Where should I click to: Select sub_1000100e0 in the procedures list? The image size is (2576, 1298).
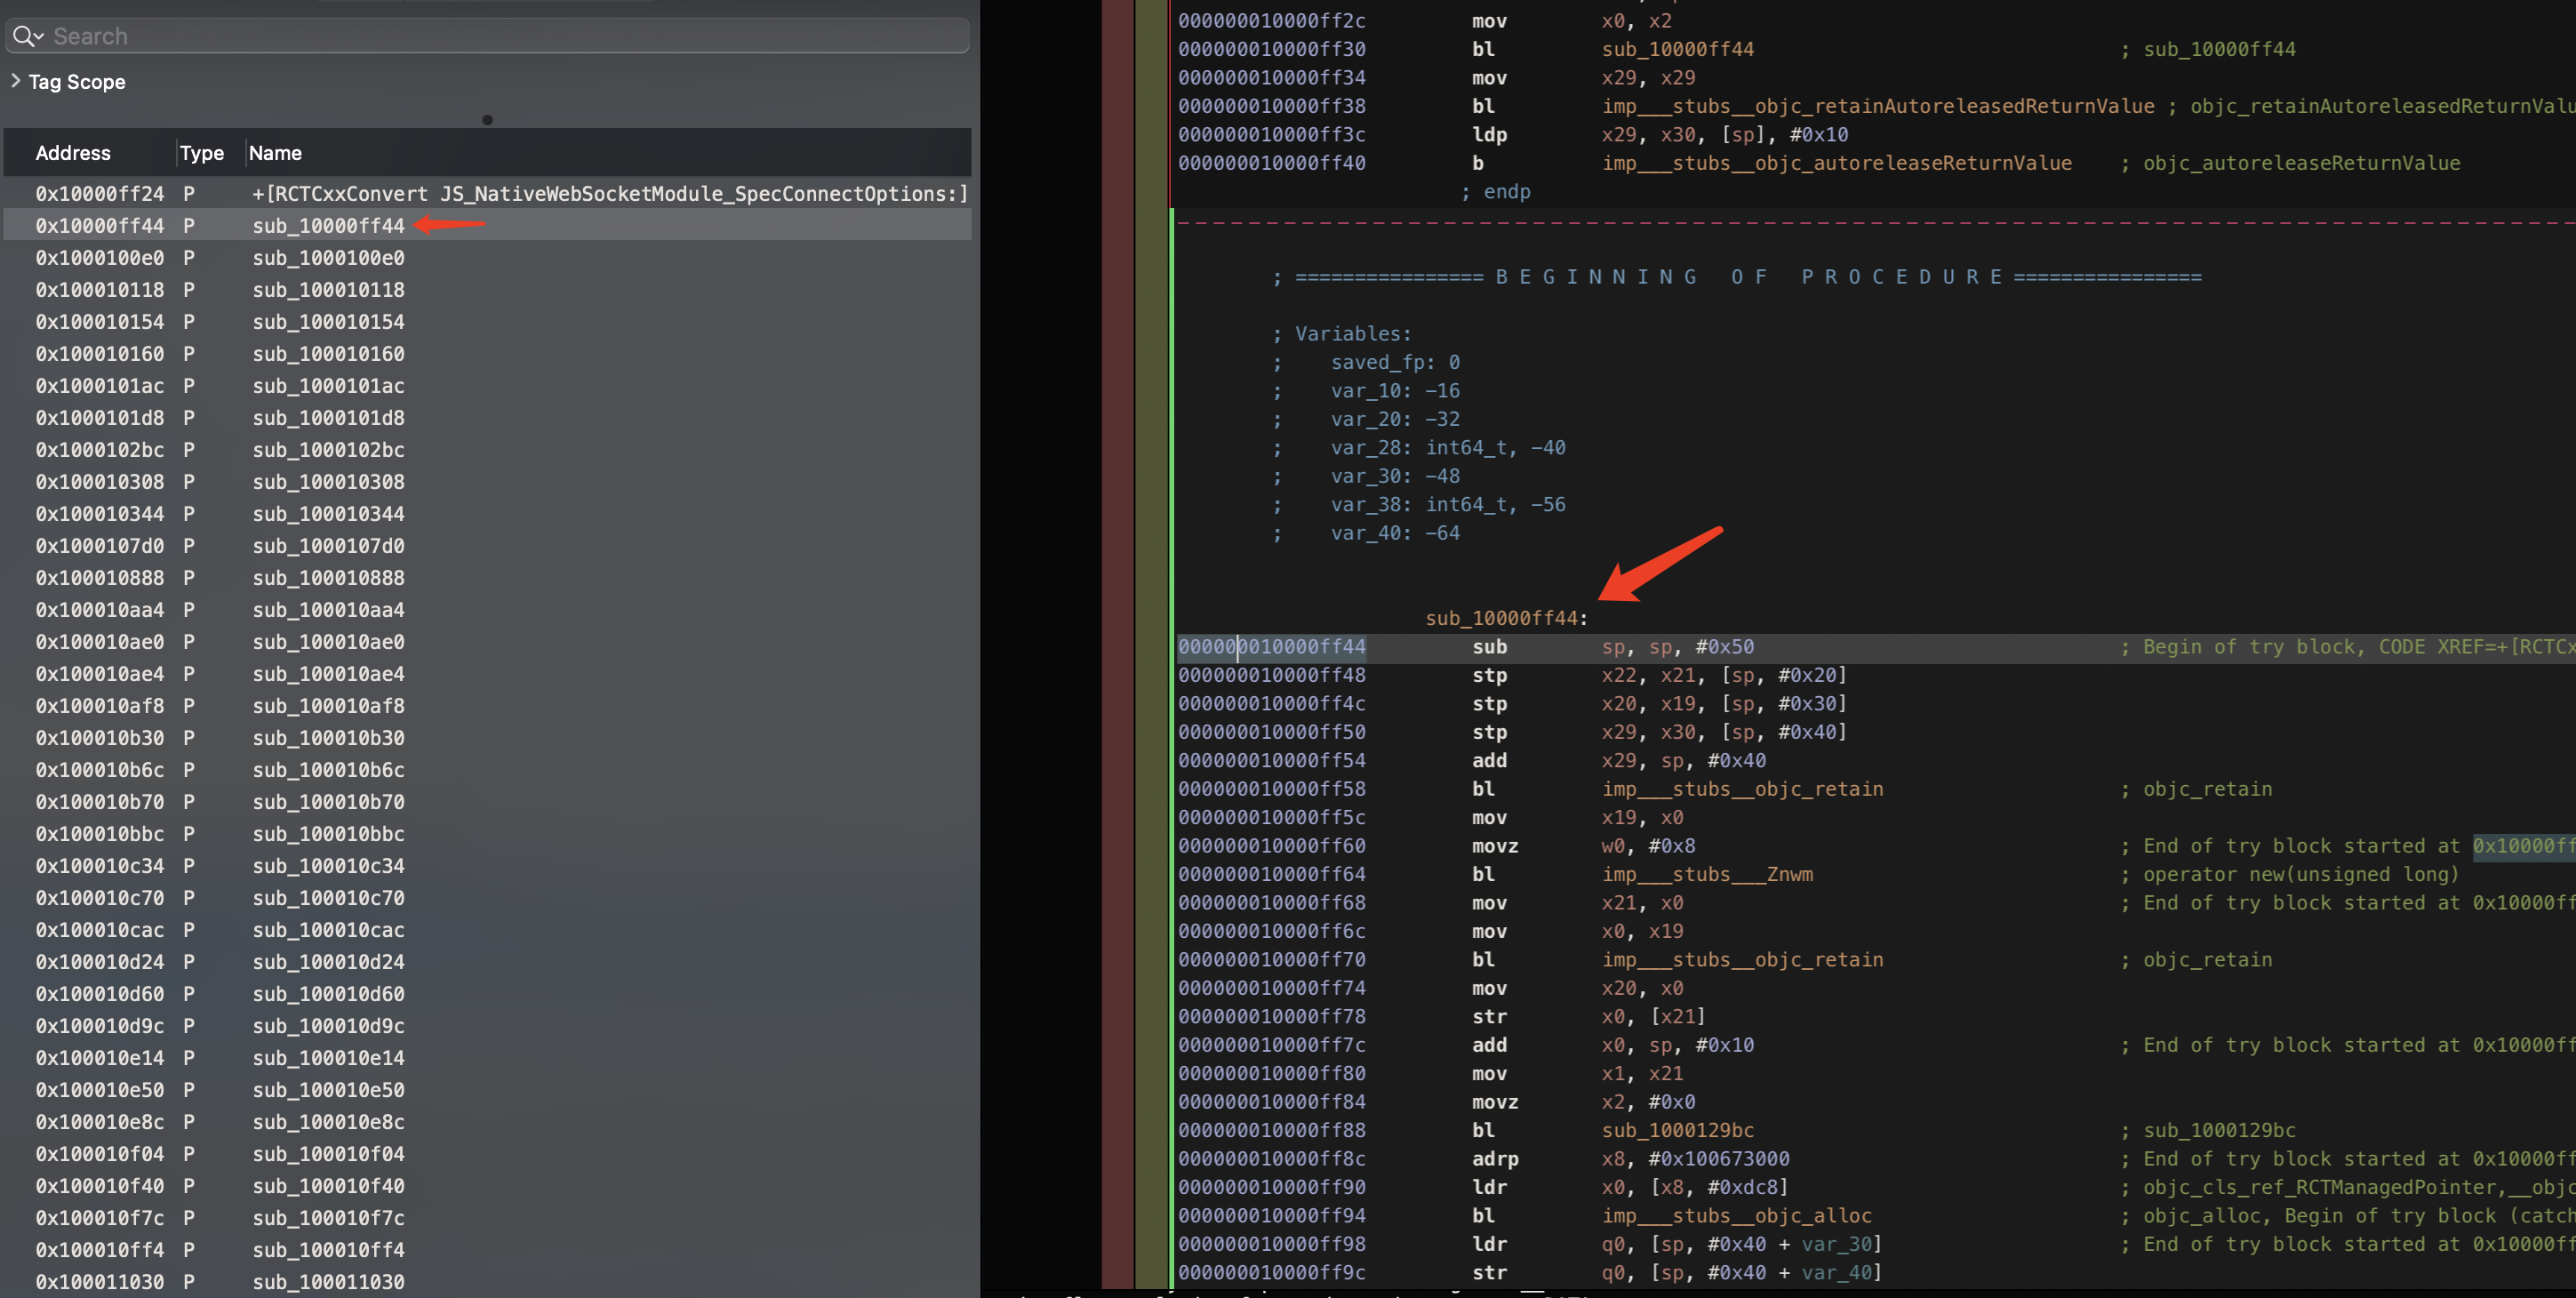[x=487, y=257]
